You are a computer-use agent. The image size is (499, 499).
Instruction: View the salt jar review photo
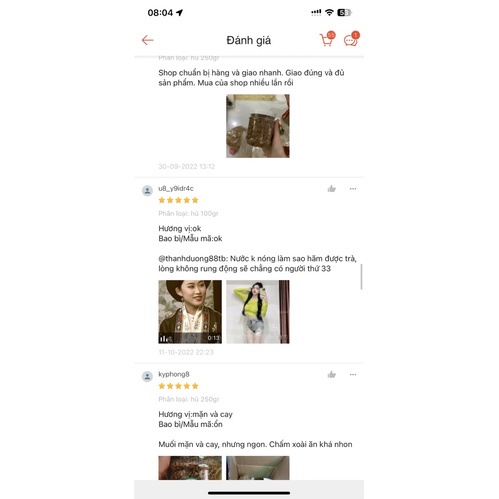(x=258, y=126)
